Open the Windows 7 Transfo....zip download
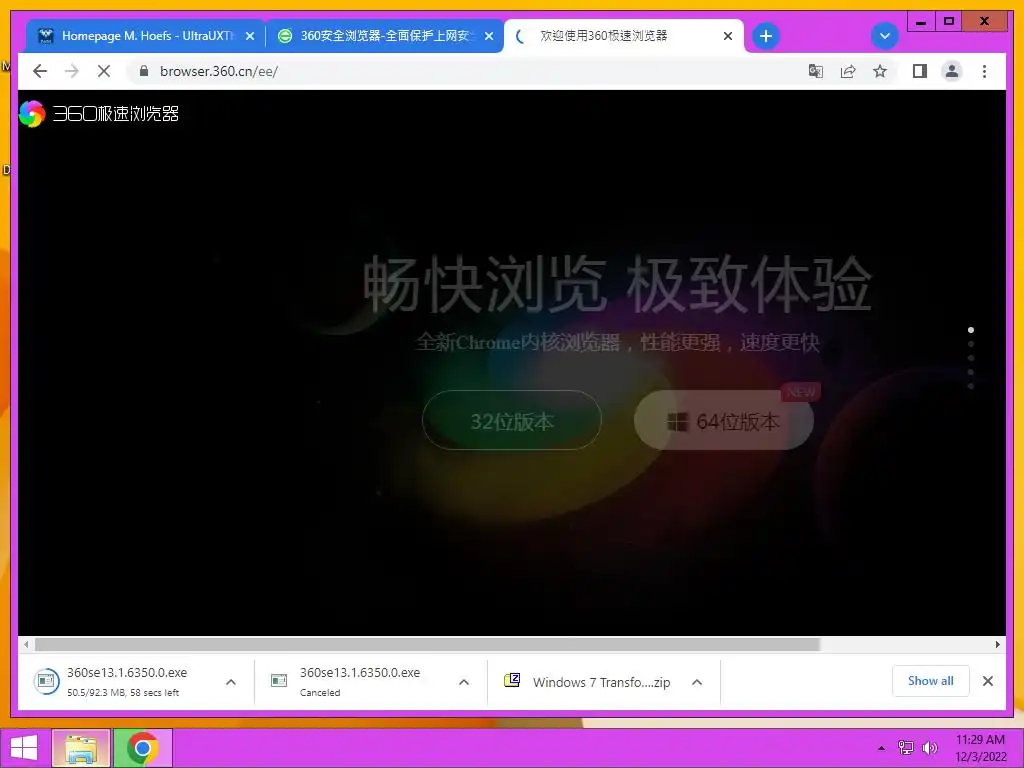Viewport: 1024px width, 768px height. coord(588,681)
